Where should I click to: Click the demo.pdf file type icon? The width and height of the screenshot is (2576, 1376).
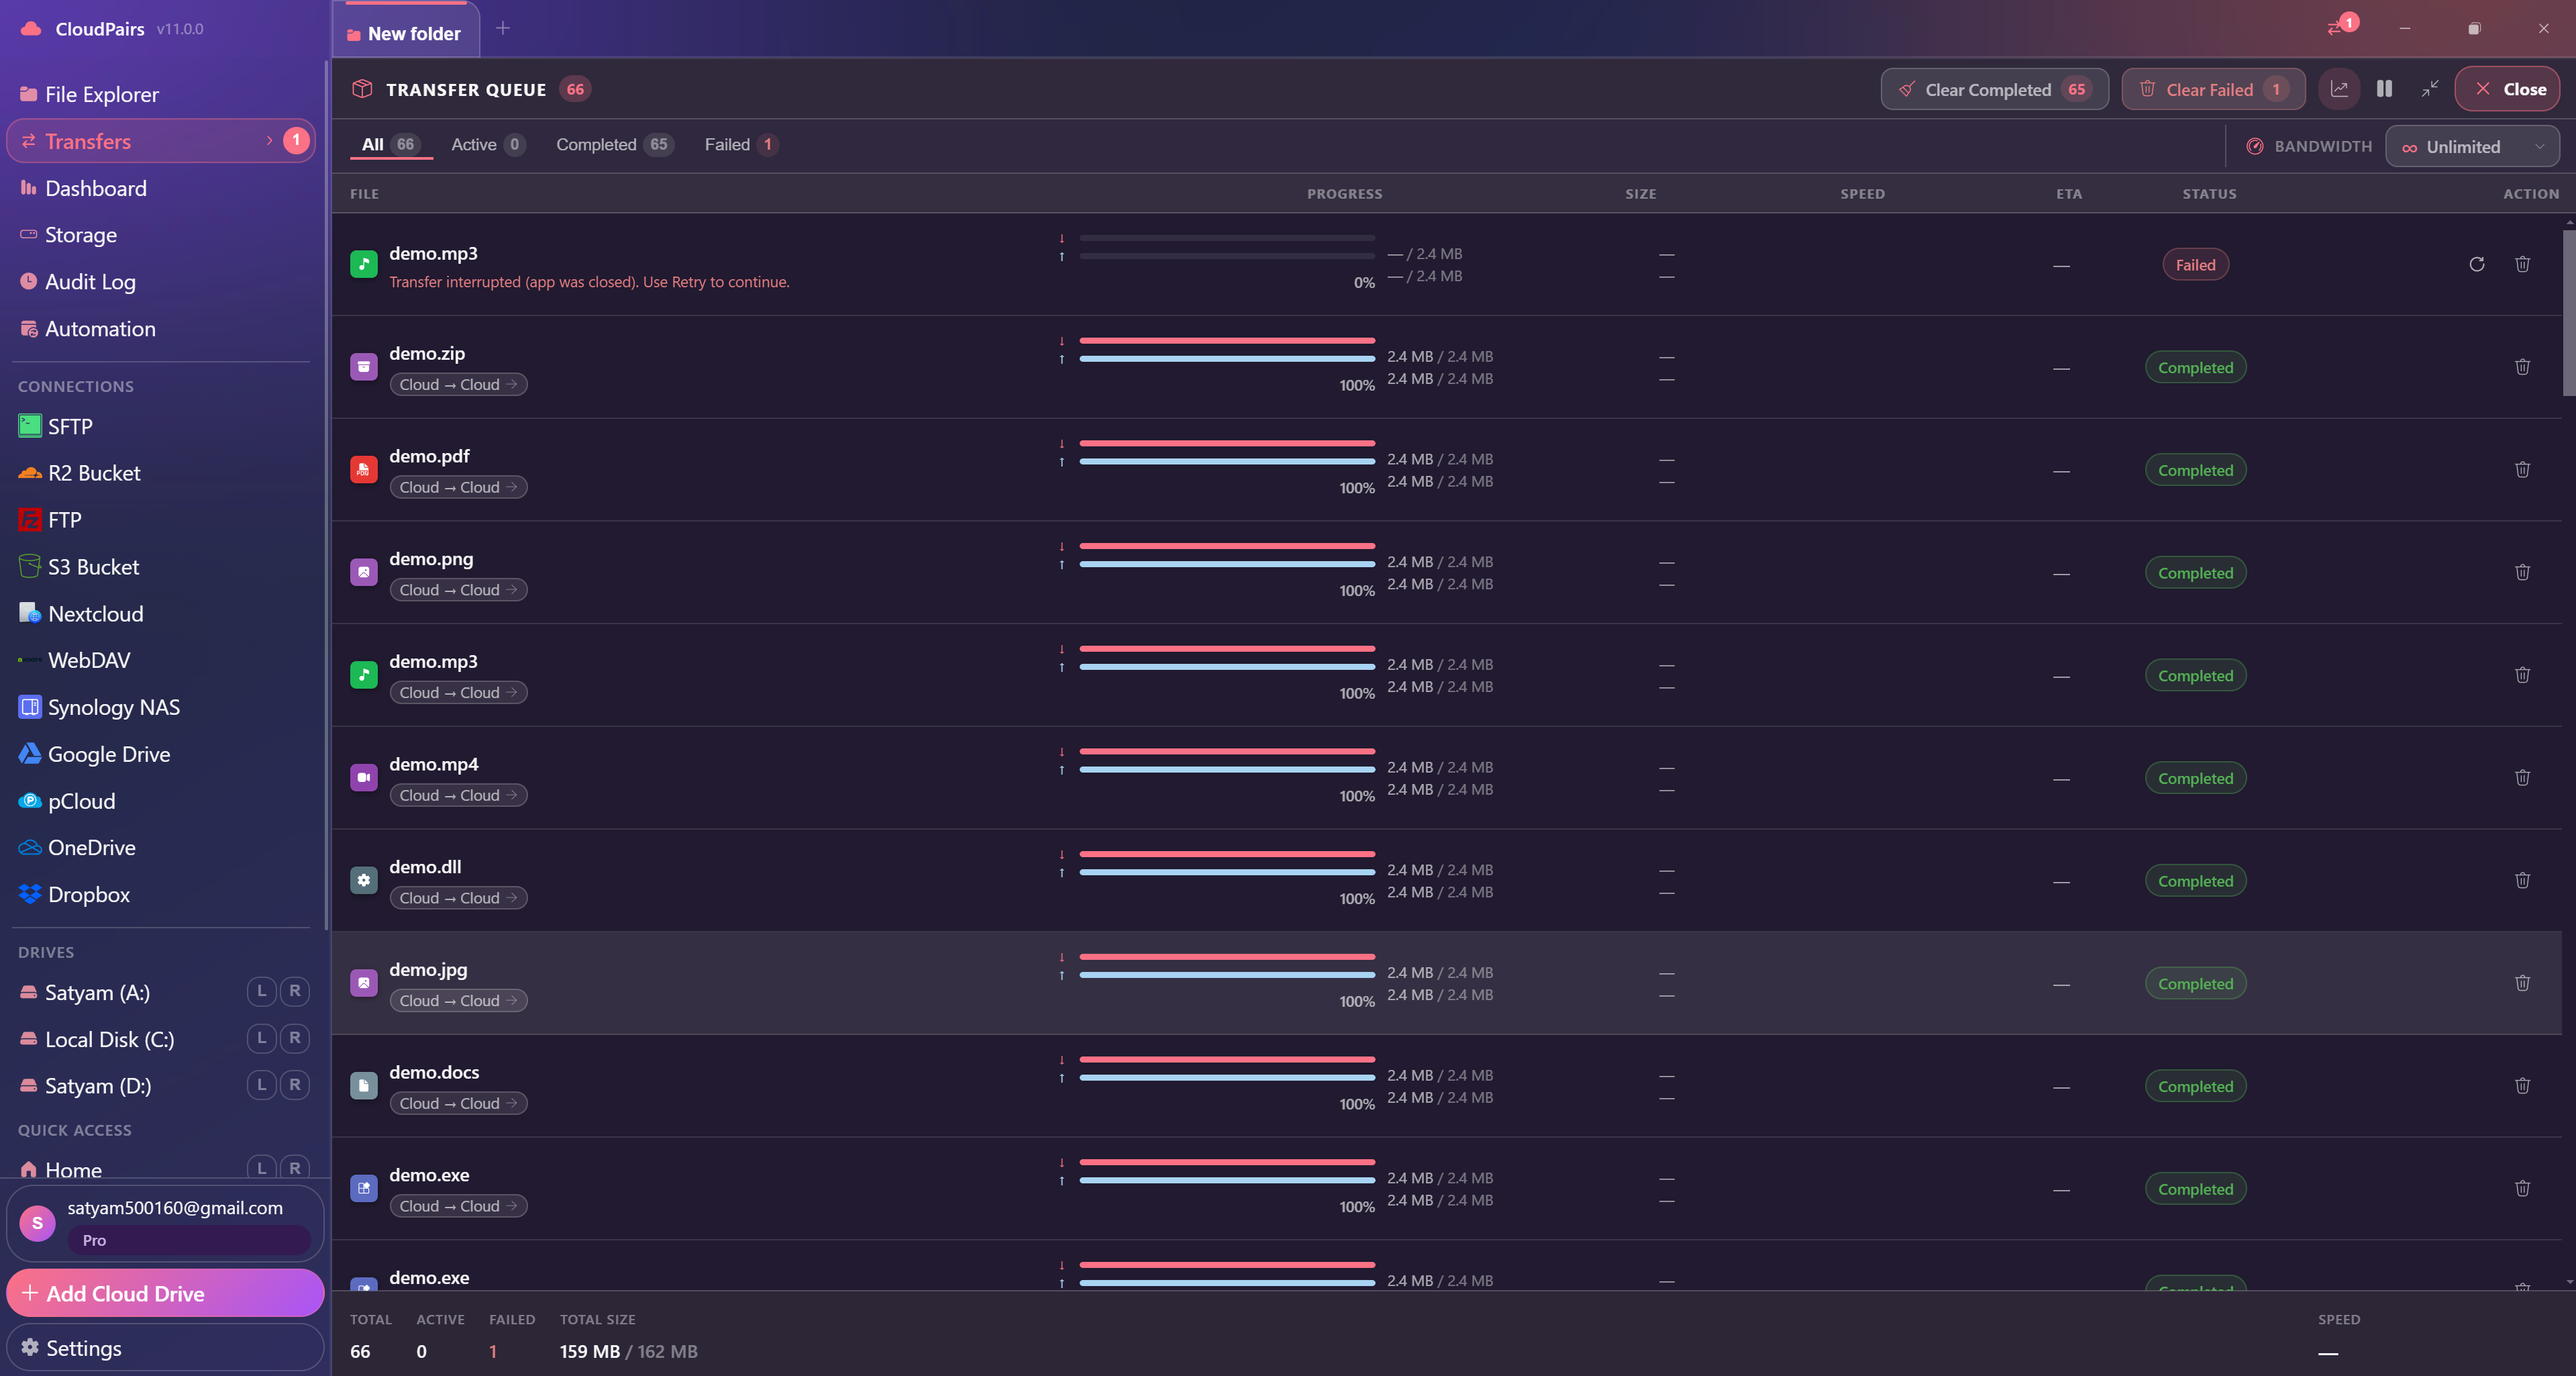coord(364,470)
